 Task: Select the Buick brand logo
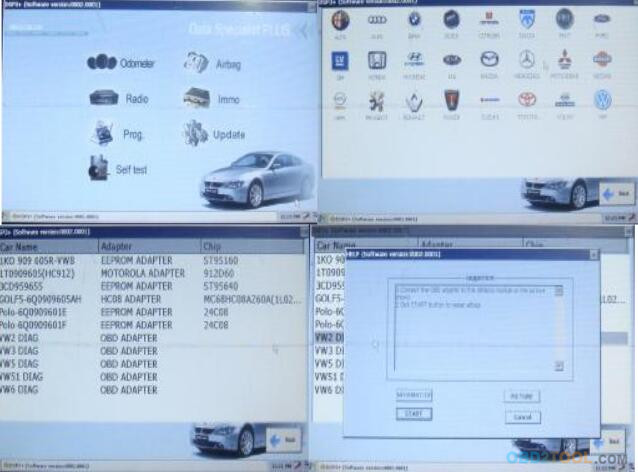coord(452,20)
